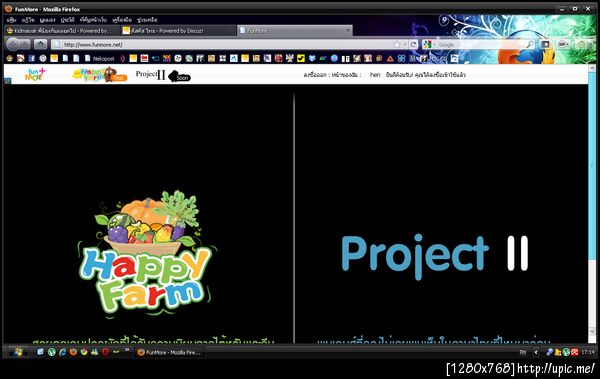This screenshot has height=379, width=600.
Task: Open the TH language indicator in the taskbar
Action: tap(522, 352)
